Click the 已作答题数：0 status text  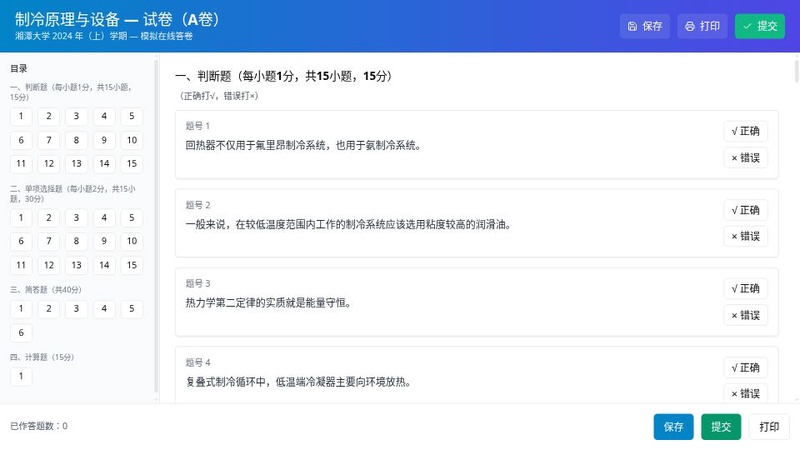click(x=39, y=426)
